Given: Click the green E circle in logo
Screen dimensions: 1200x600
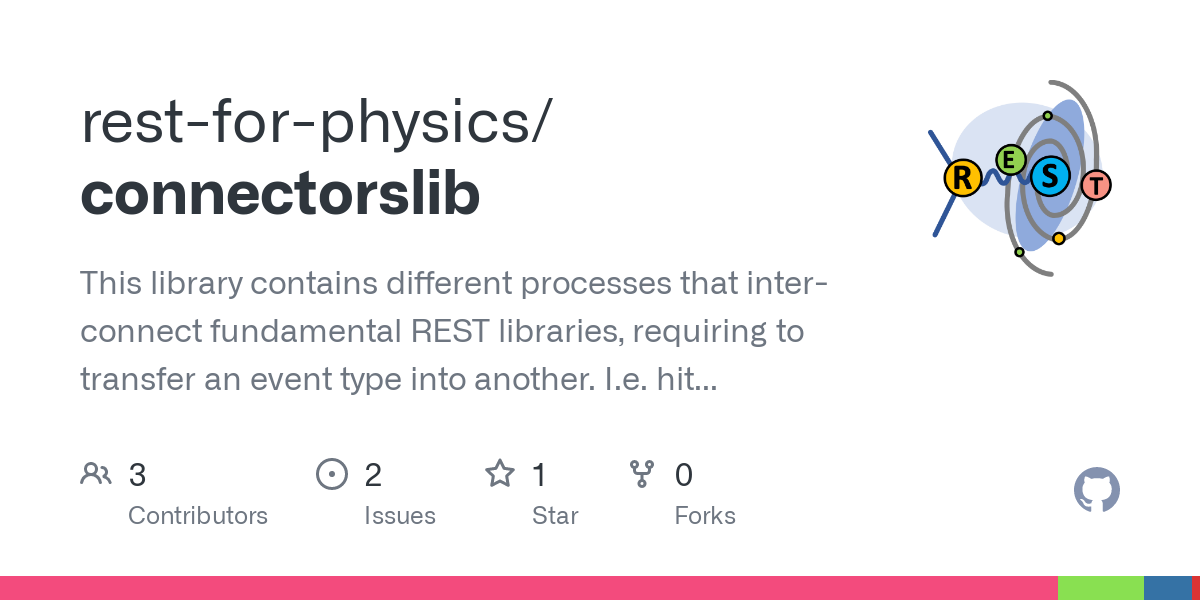Looking at the screenshot, I should 1010,159.
